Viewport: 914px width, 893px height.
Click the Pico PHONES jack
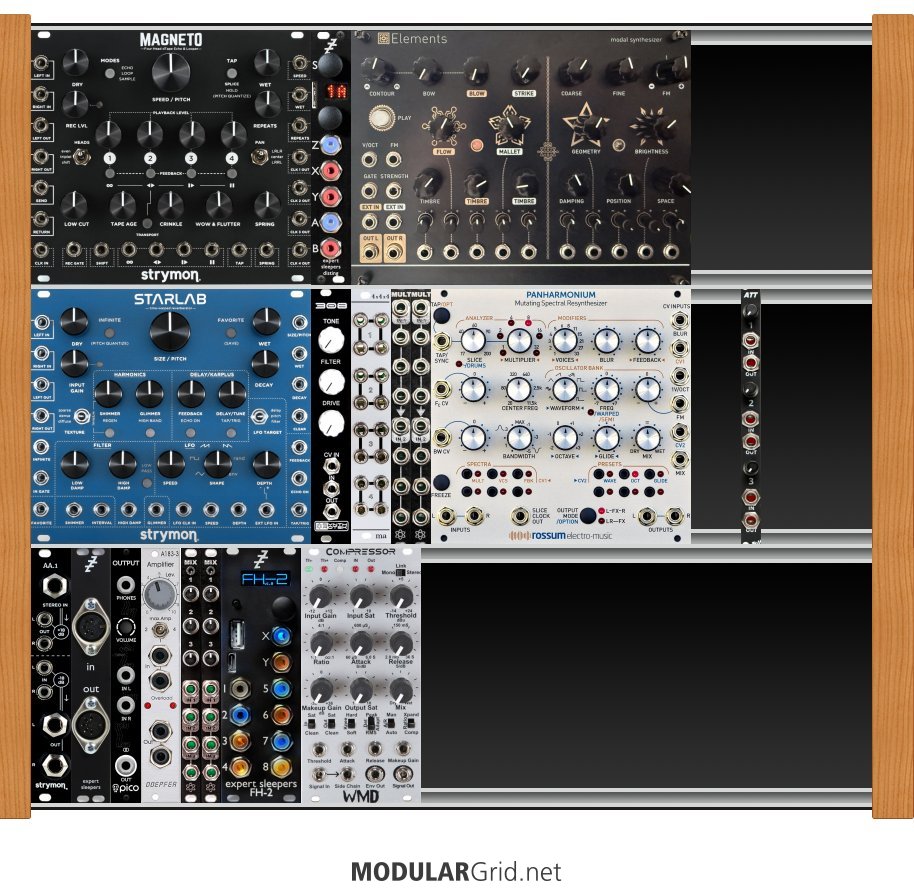tap(125, 584)
